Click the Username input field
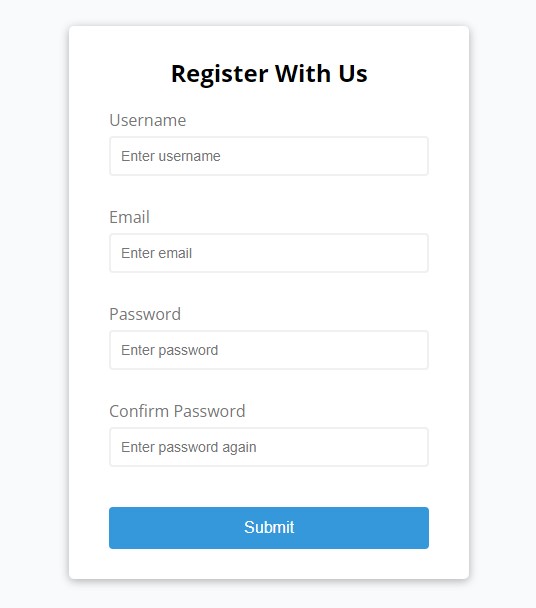 point(269,156)
